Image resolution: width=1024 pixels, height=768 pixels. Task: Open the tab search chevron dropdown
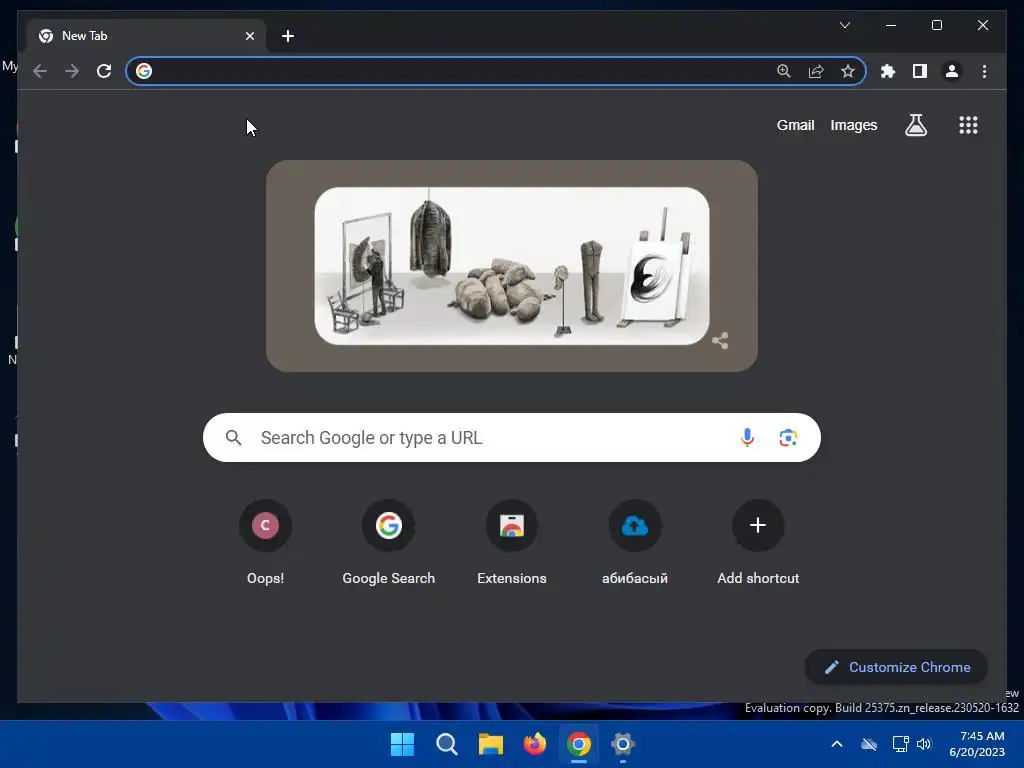844,25
